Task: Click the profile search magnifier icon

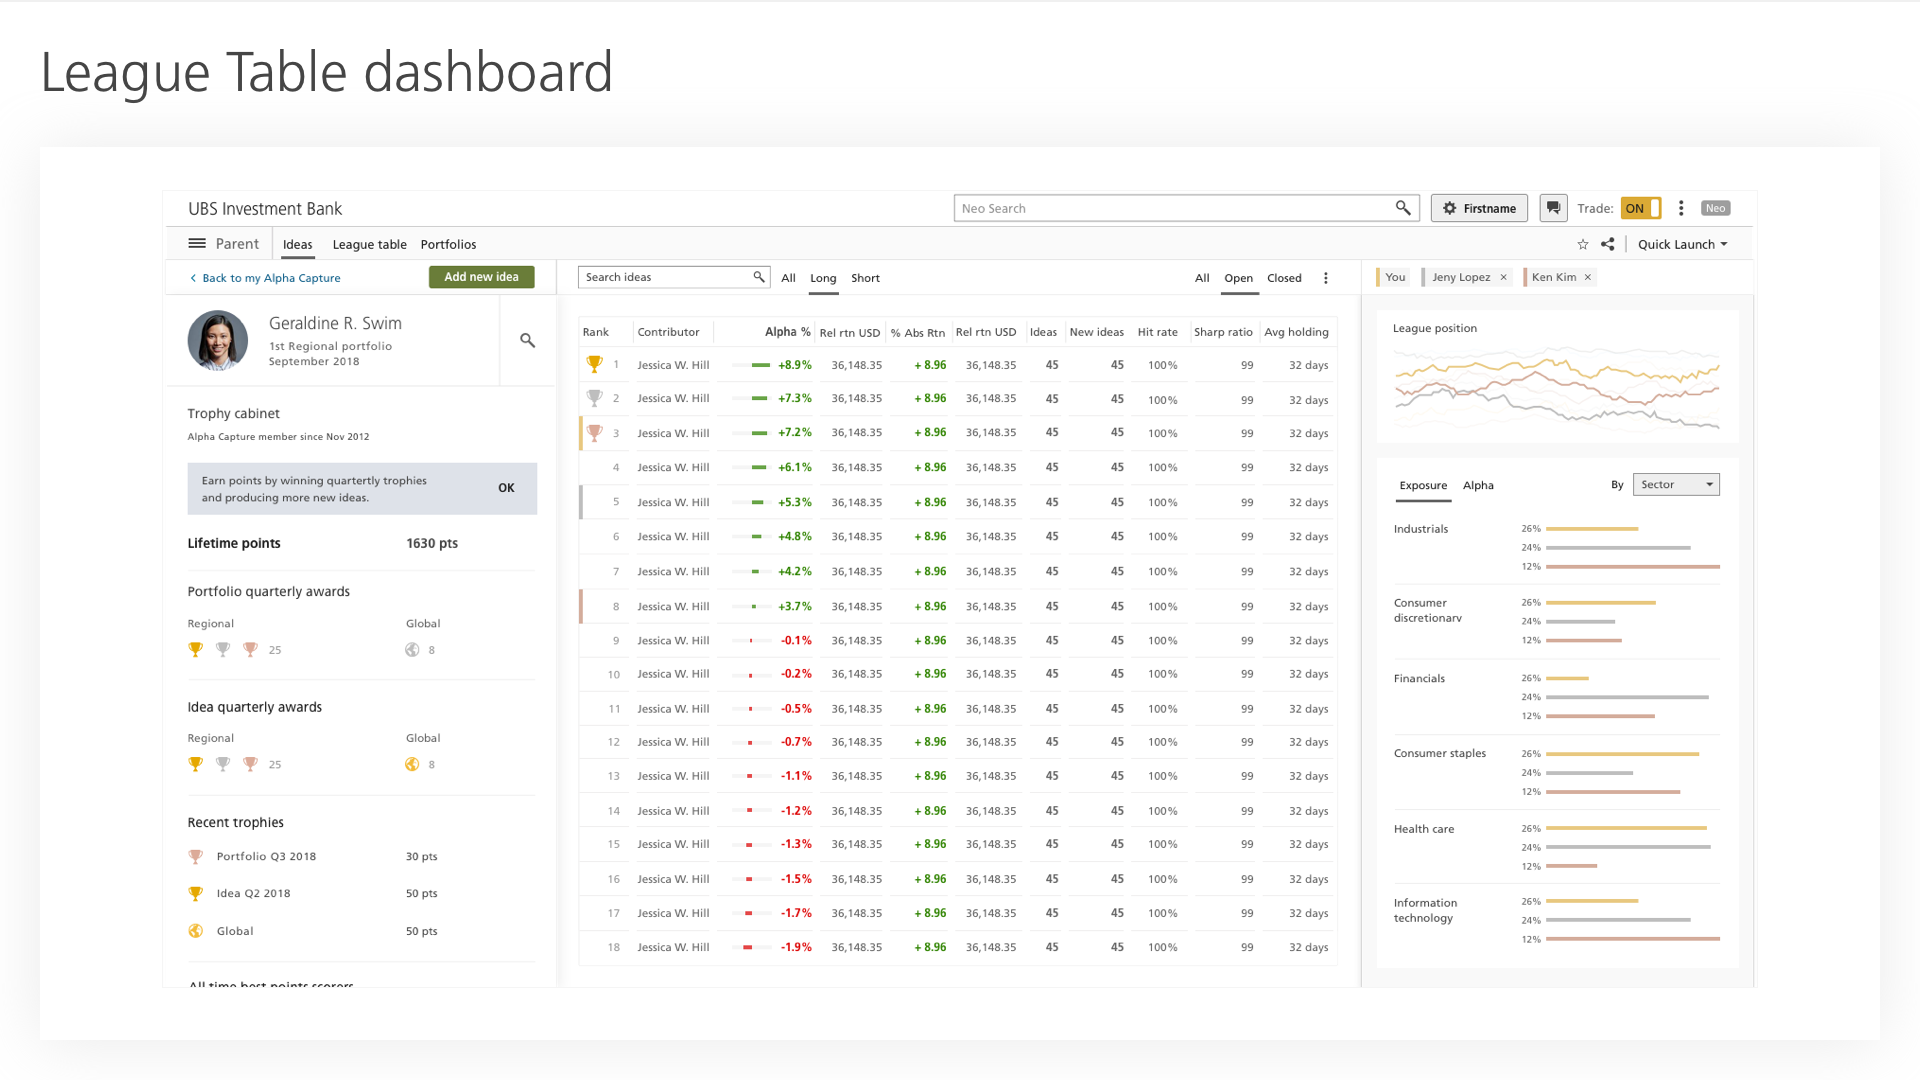Action: (x=527, y=341)
